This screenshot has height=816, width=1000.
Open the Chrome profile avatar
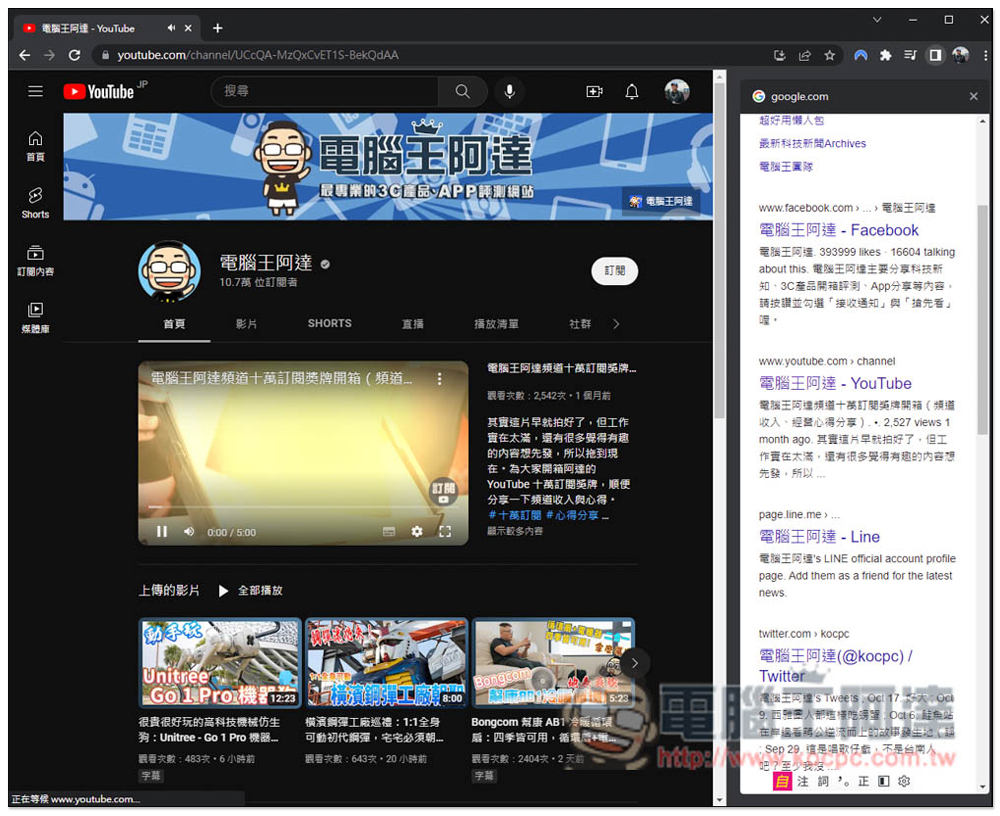960,56
